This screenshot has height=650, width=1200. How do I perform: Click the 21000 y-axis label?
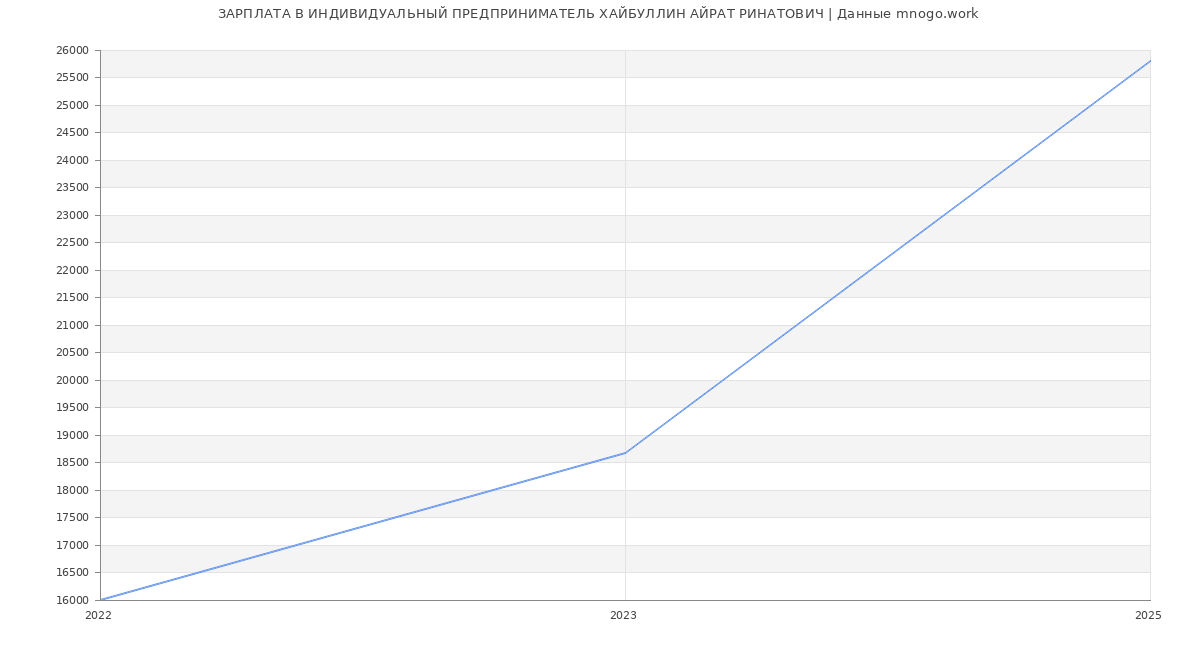(72, 326)
